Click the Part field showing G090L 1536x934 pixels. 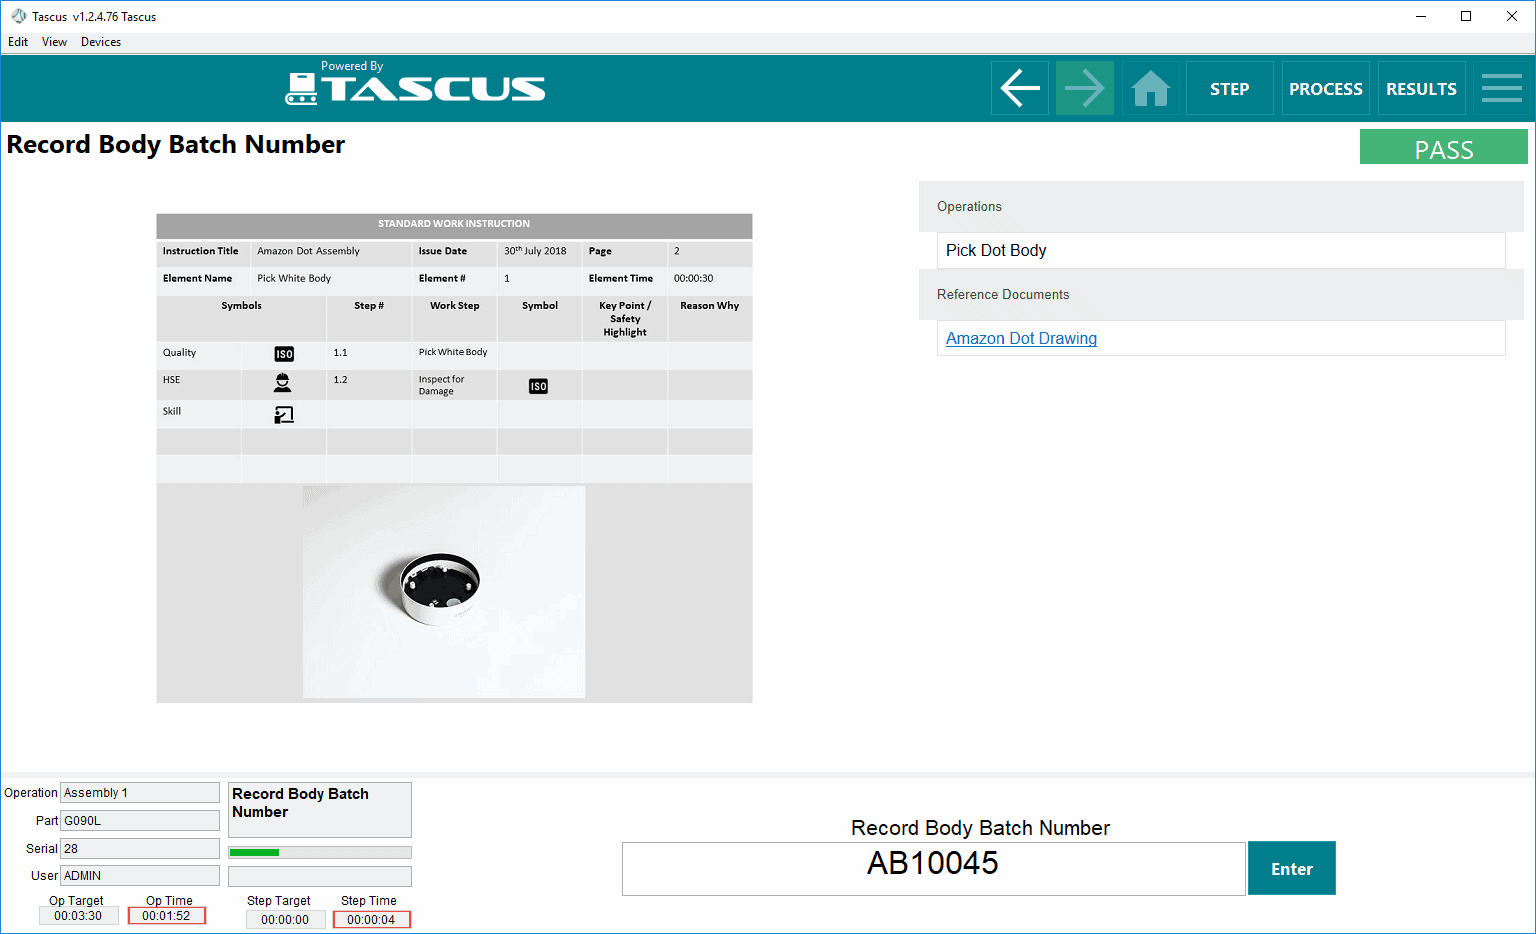(x=140, y=820)
